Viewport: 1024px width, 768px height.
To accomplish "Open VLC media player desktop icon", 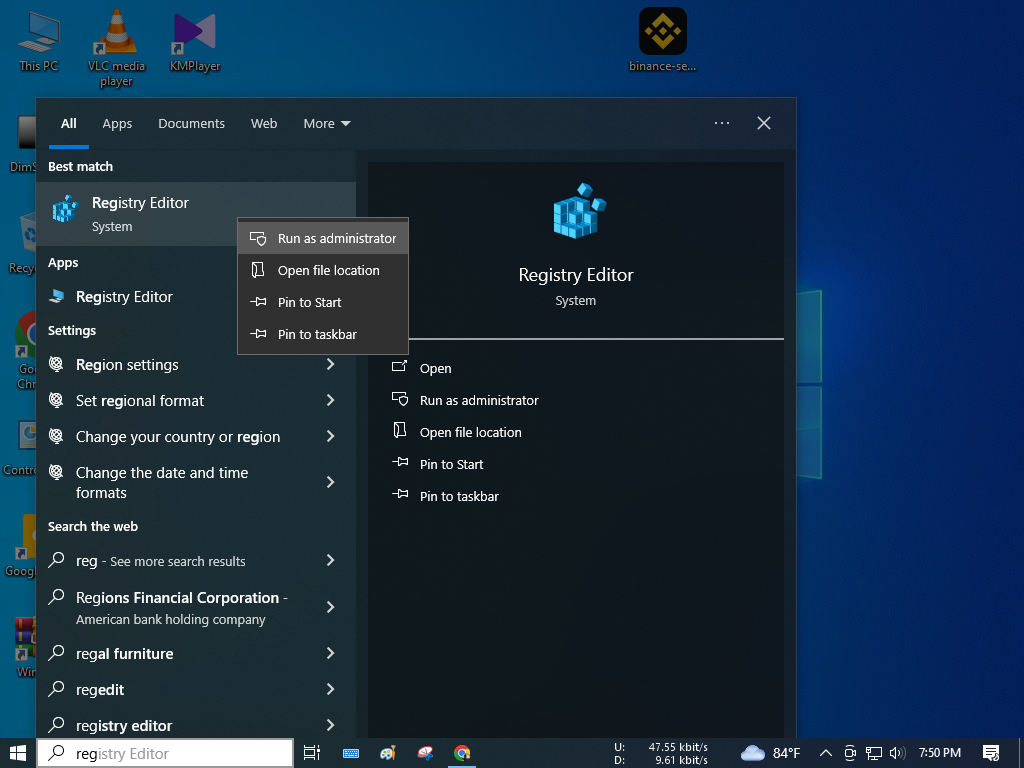I will [116, 48].
